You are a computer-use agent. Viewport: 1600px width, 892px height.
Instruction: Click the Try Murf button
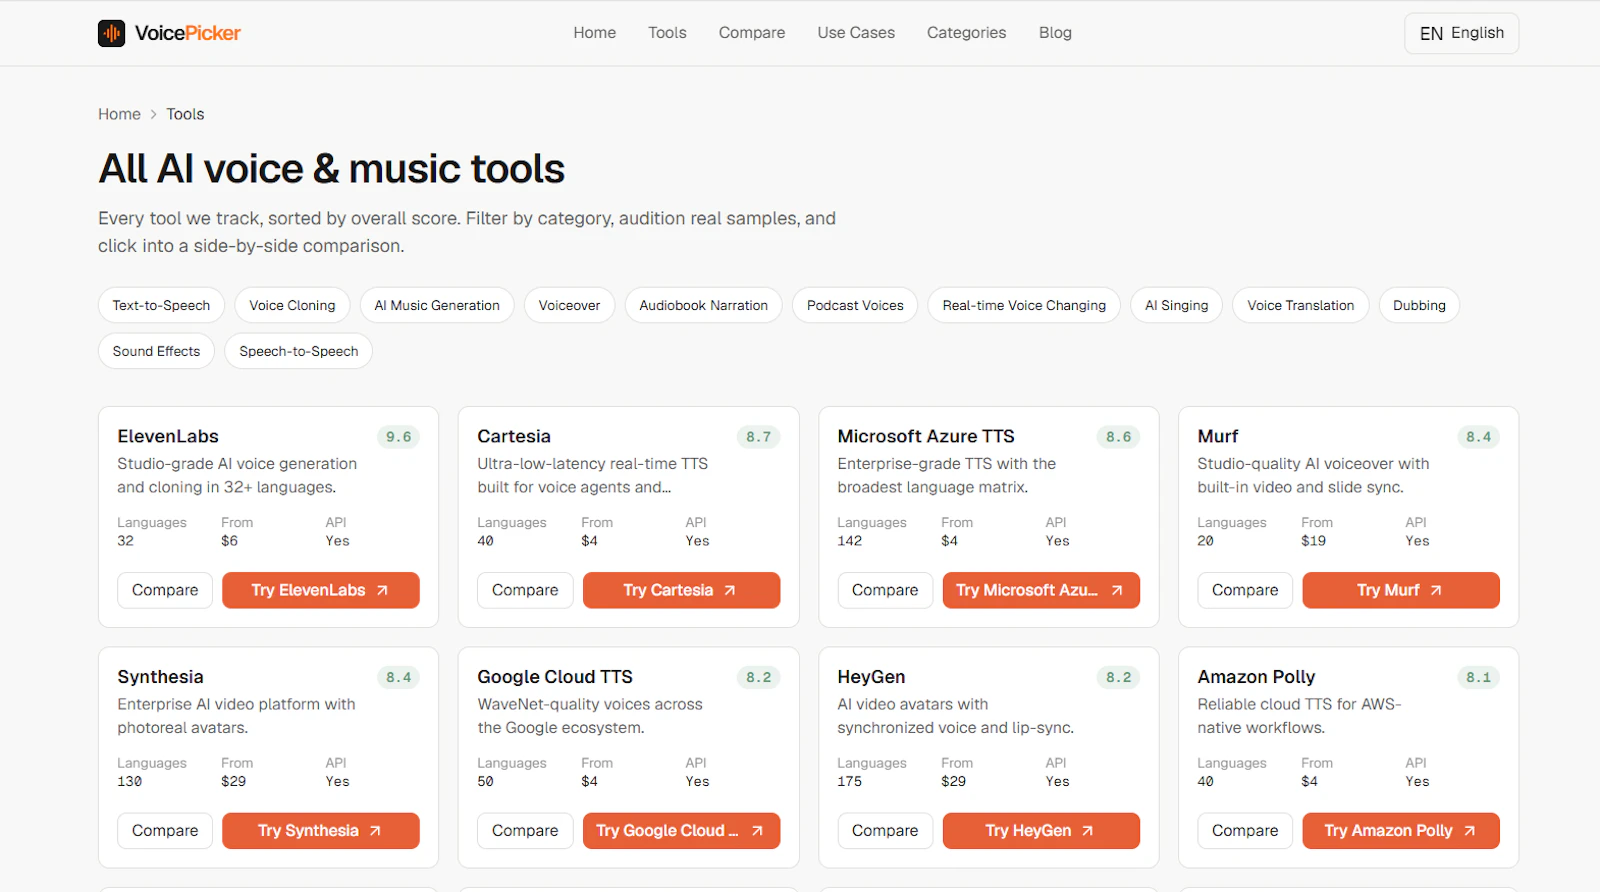pyautogui.click(x=1401, y=590)
